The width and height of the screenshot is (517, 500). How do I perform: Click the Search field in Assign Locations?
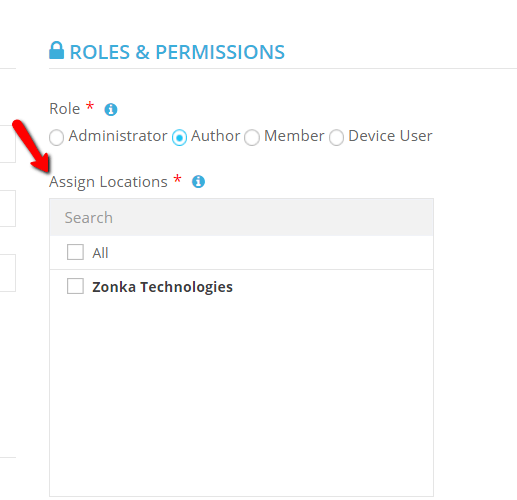[x=241, y=218]
